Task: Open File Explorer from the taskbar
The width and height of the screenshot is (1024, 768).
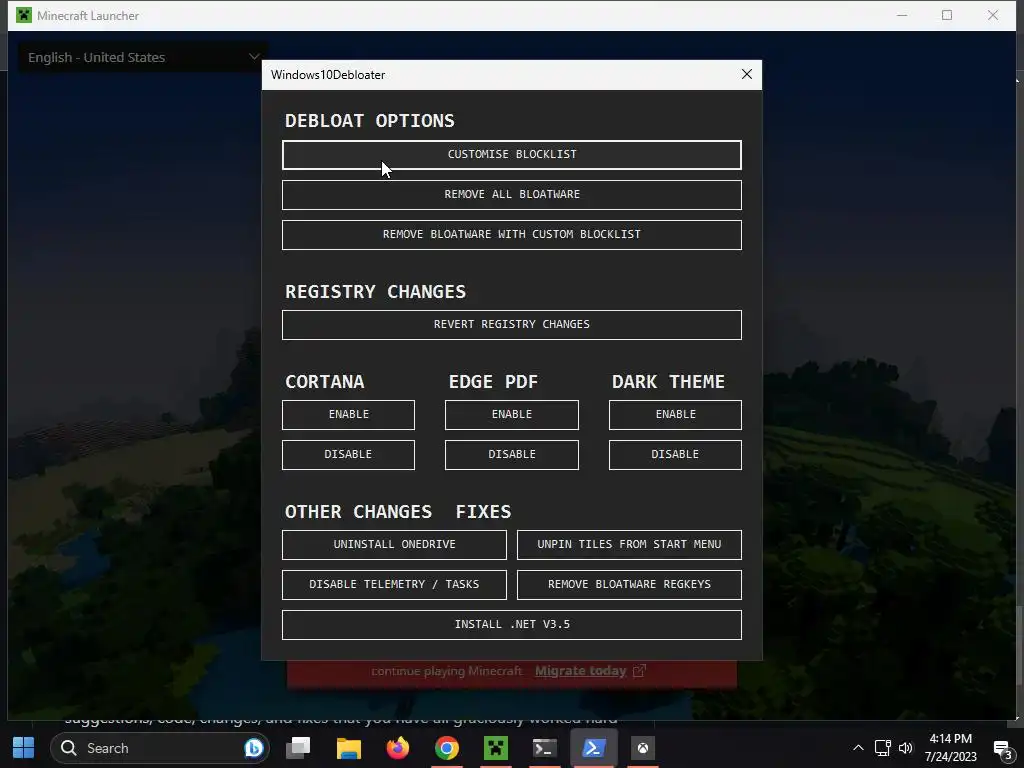Action: (x=349, y=748)
